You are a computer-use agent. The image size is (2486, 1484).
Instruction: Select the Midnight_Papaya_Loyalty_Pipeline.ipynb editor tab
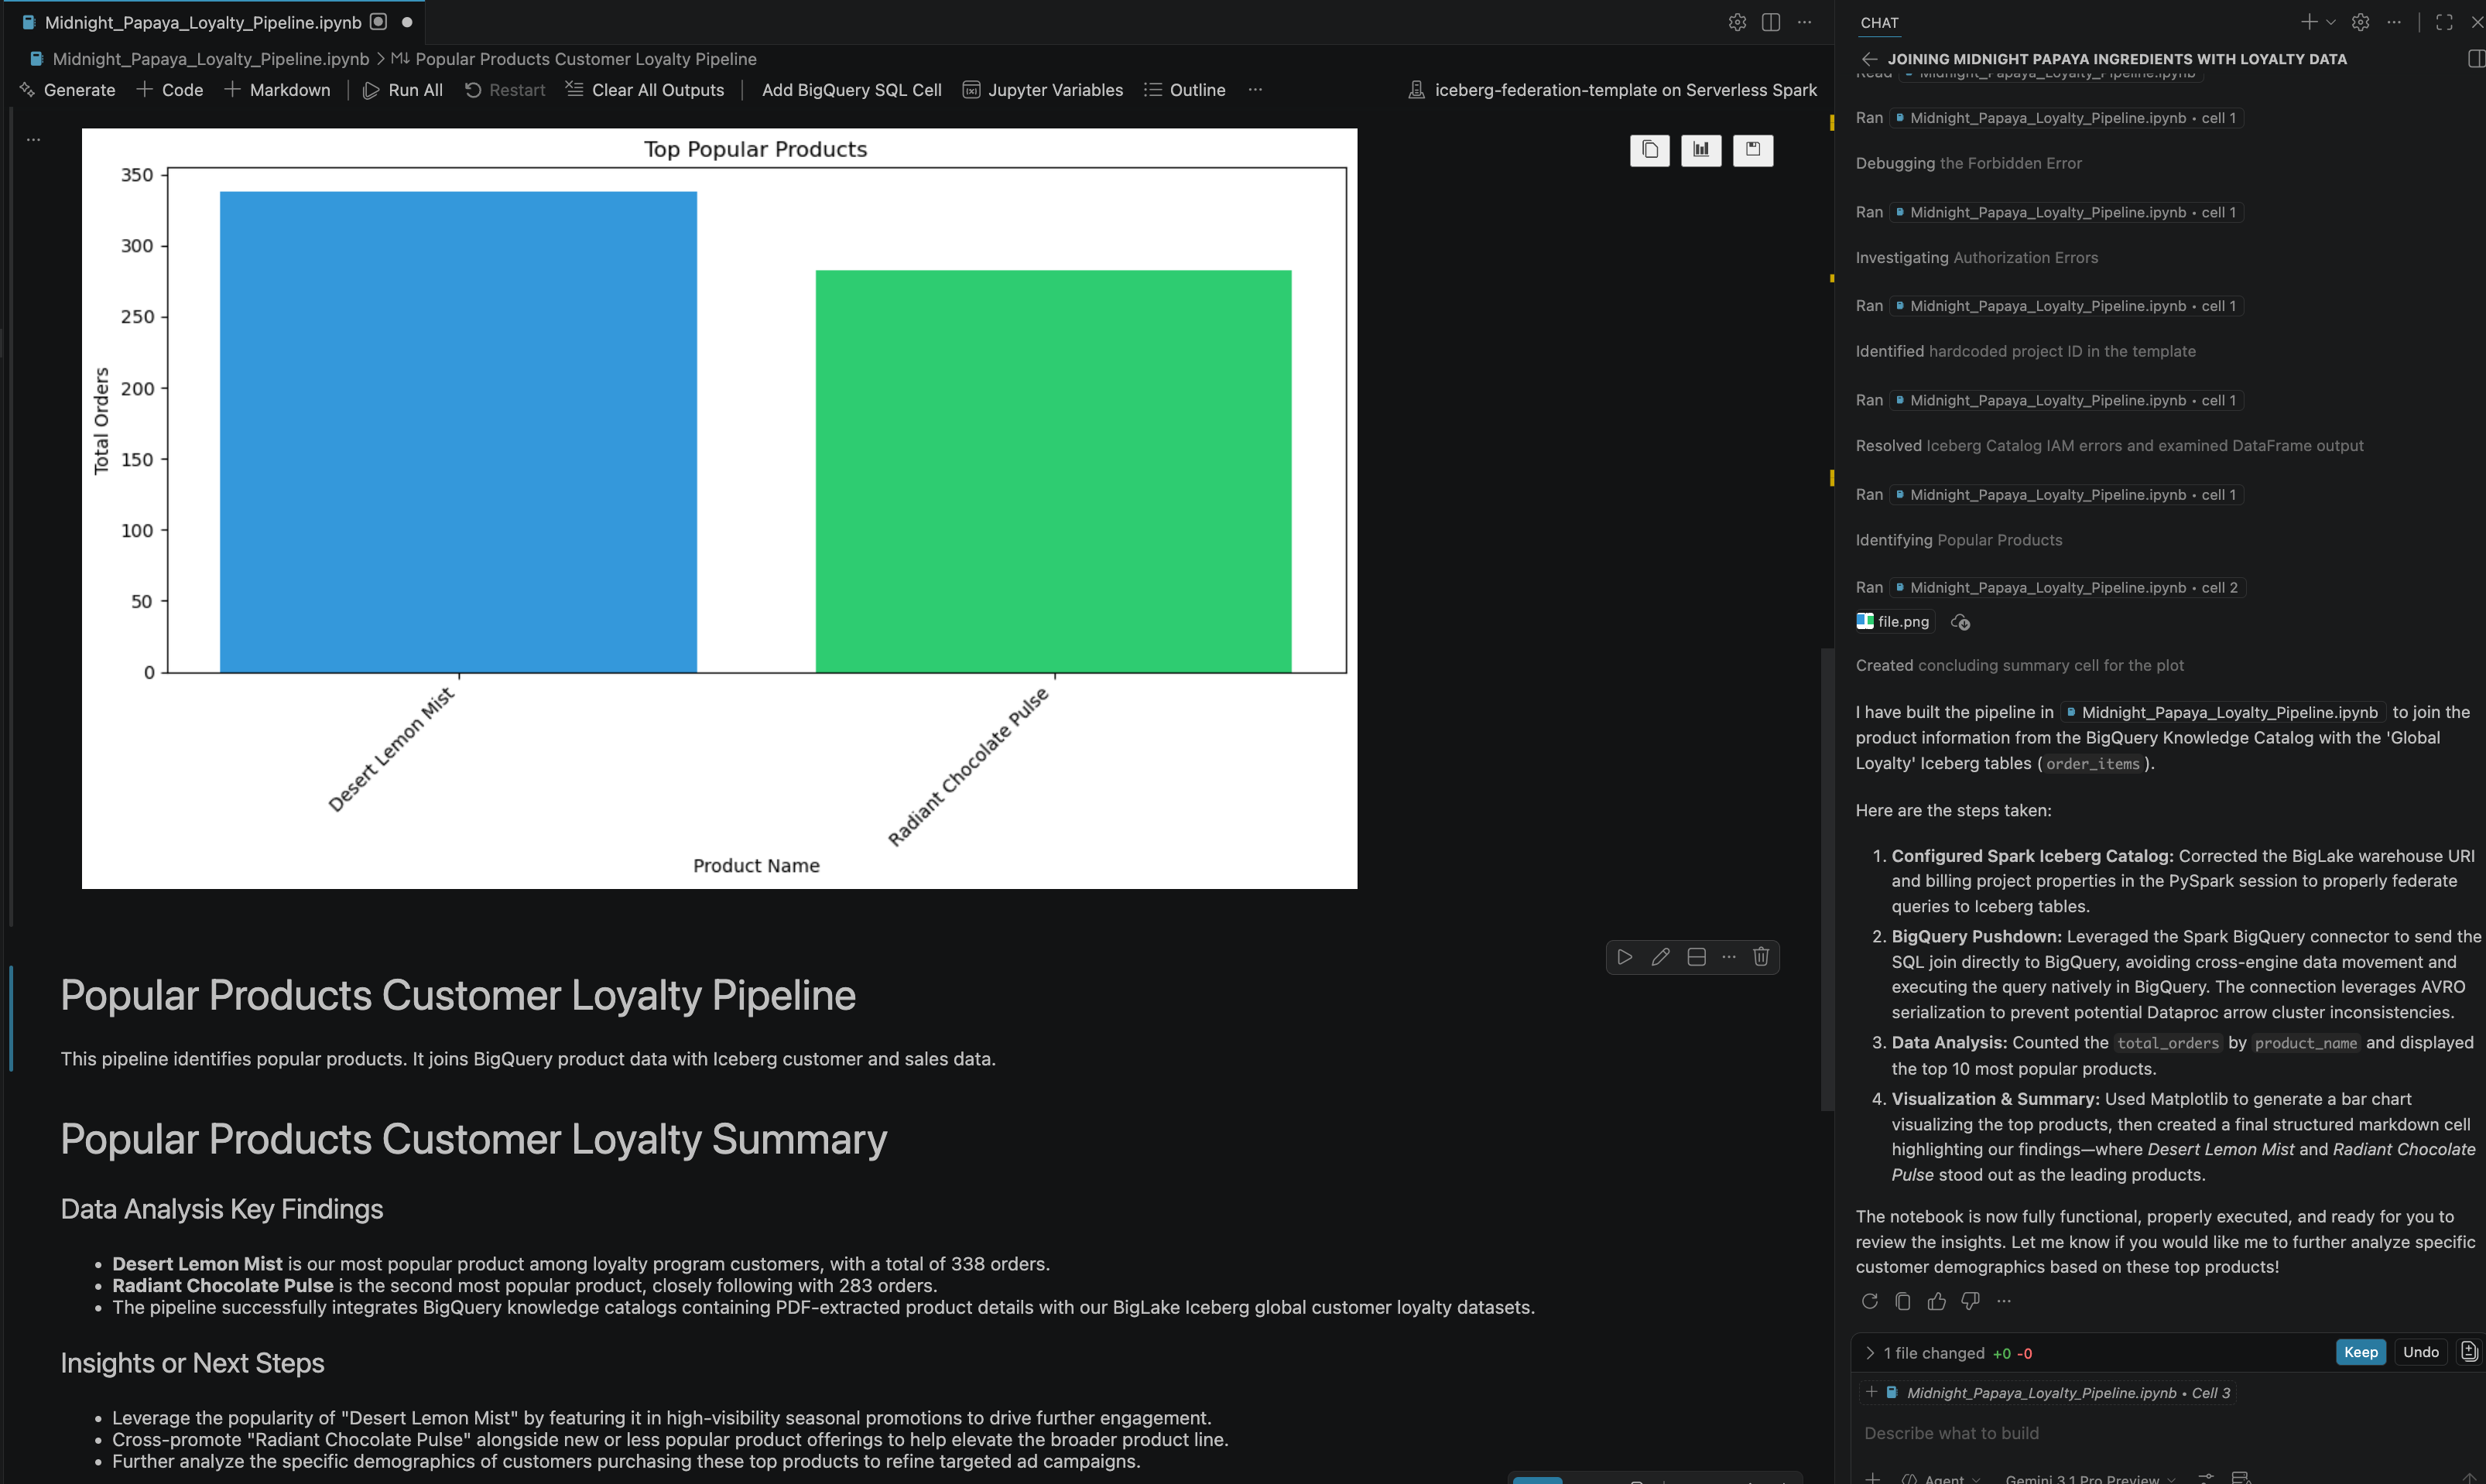coord(203,22)
